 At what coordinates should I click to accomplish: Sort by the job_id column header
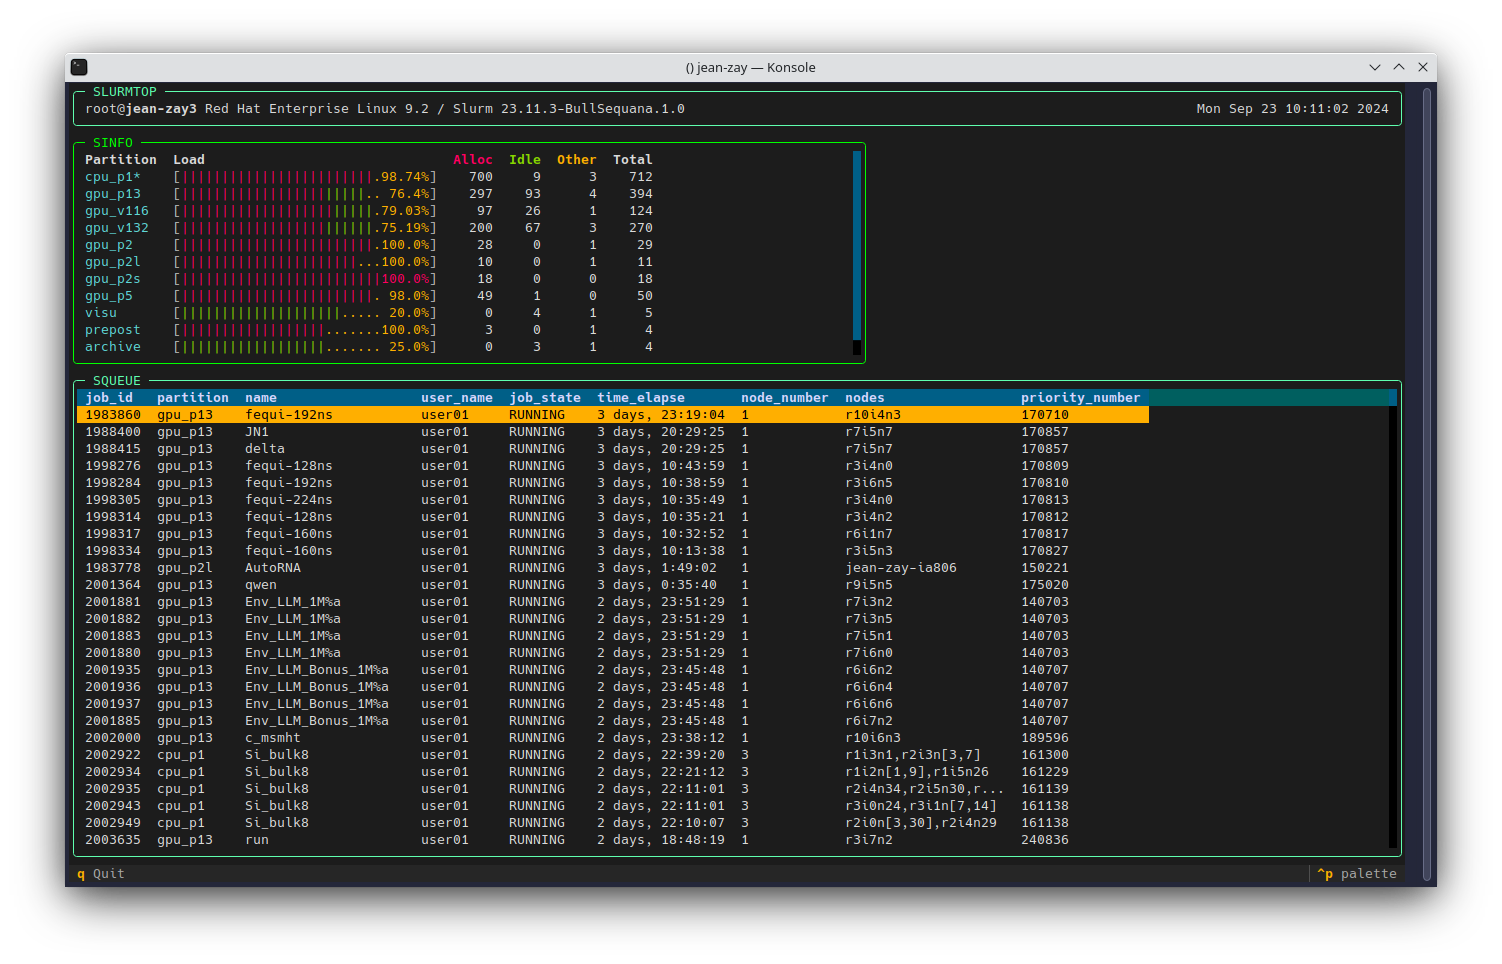(x=109, y=397)
